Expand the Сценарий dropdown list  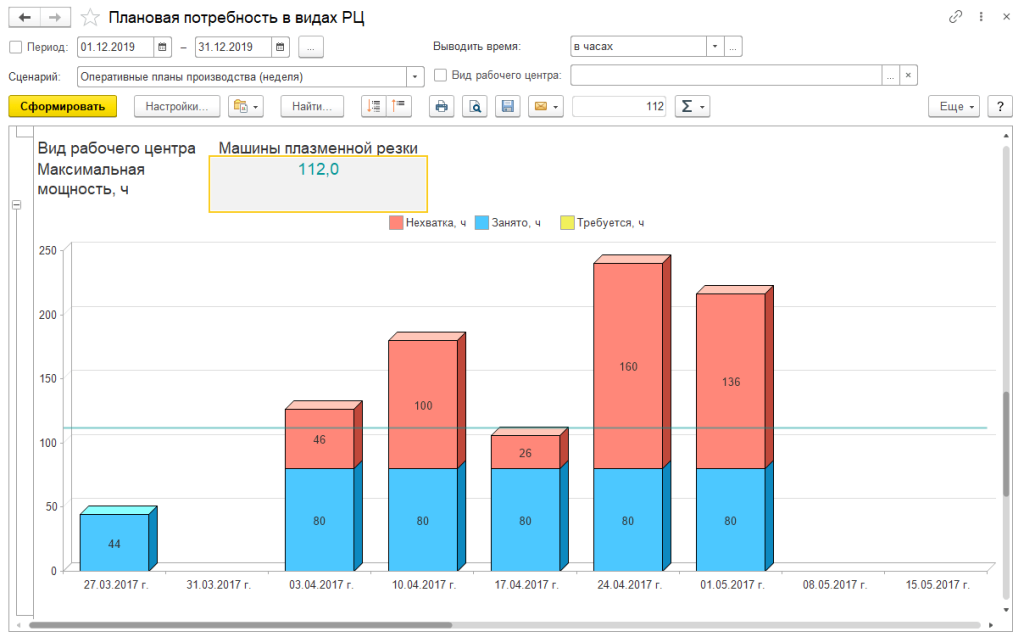click(x=415, y=76)
